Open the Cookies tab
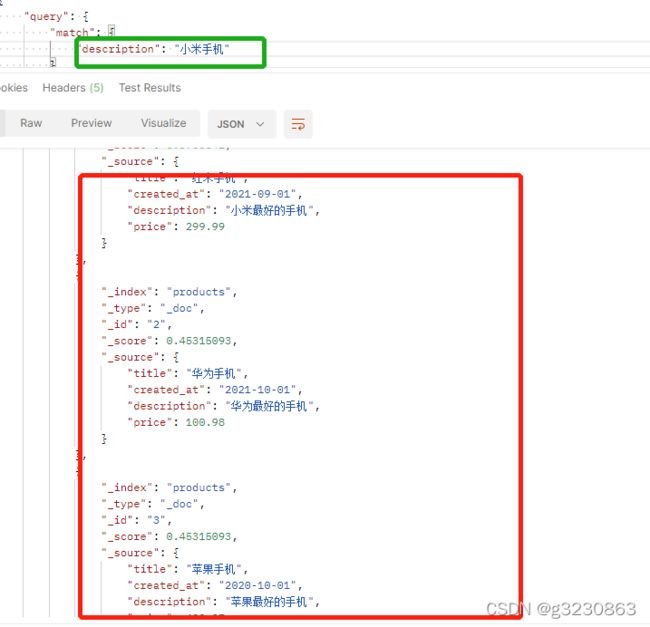Image resolution: width=650 pixels, height=627 pixels. pos(14,88)
